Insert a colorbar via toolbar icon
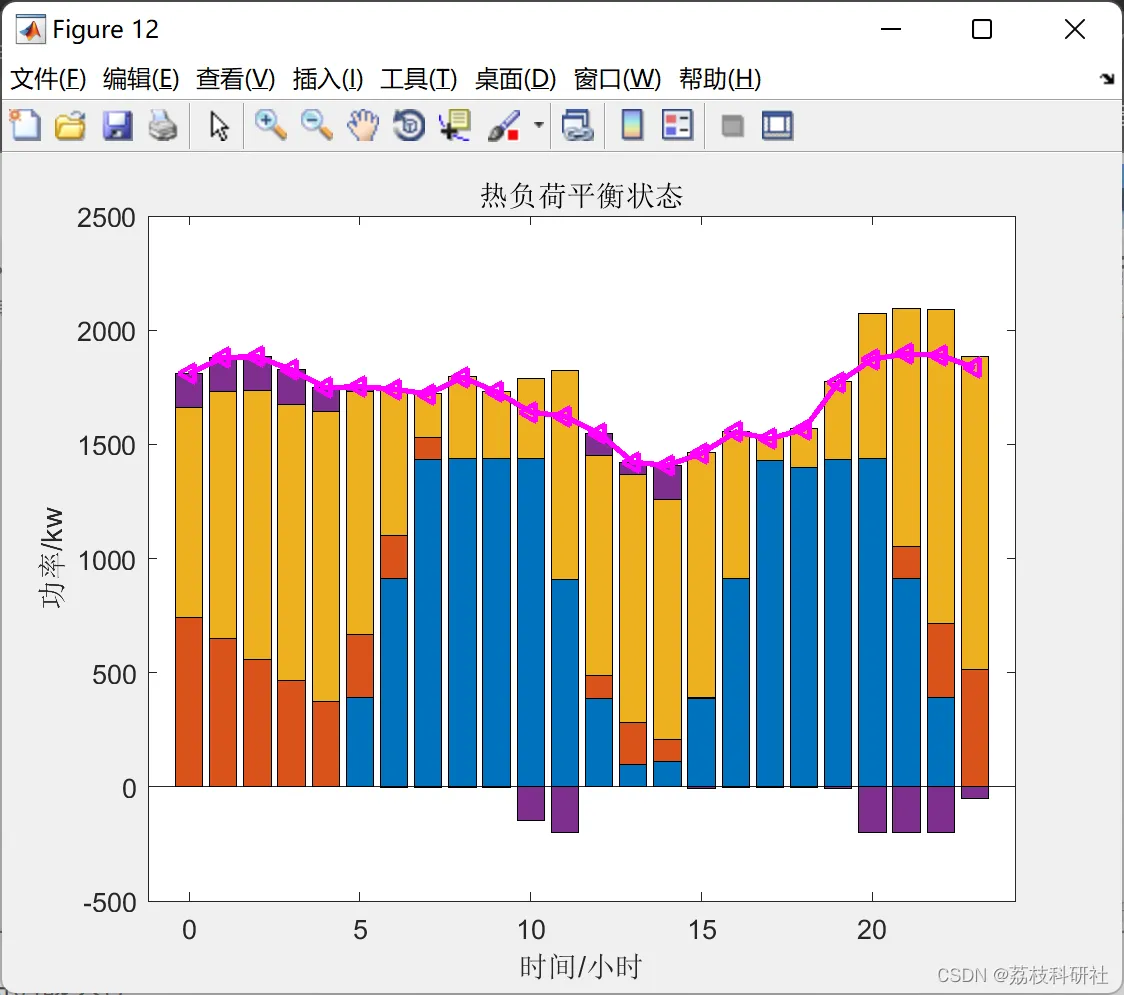The image size is (1124, 995). 632,125
